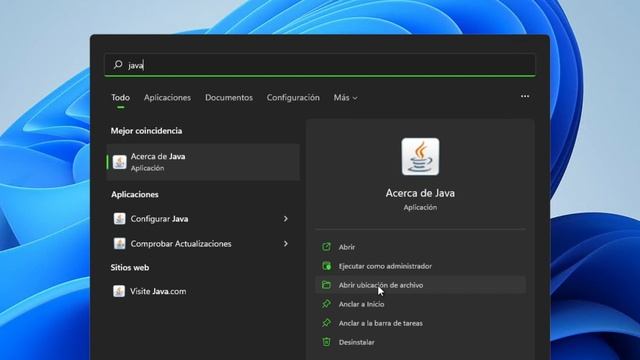
Task: Expand Comprobar Actualizaciones chevron arrow
Action: coord(286,244)
